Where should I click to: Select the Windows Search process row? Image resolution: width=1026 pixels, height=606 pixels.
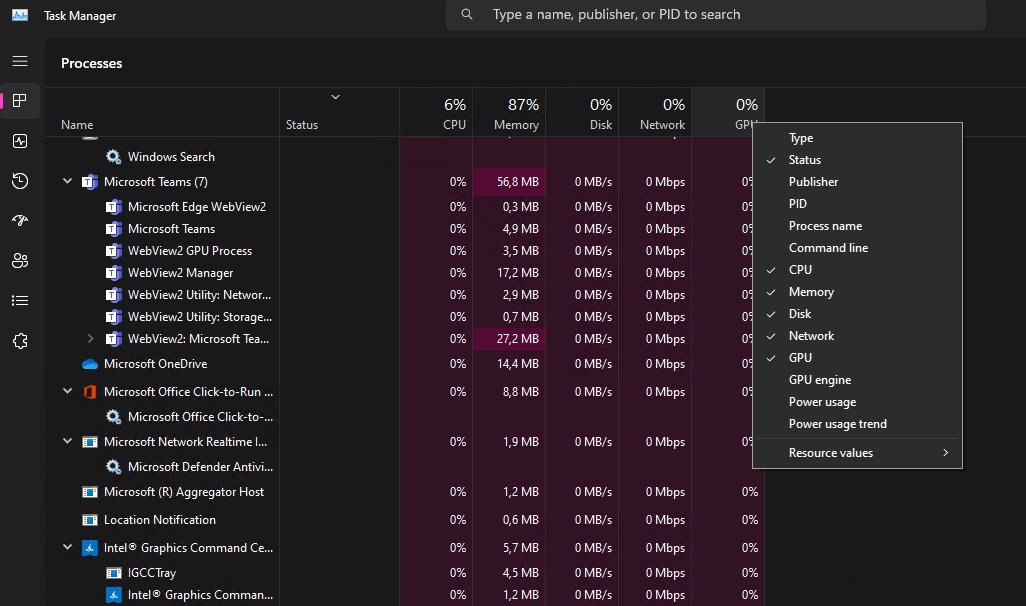coord(404,156)
